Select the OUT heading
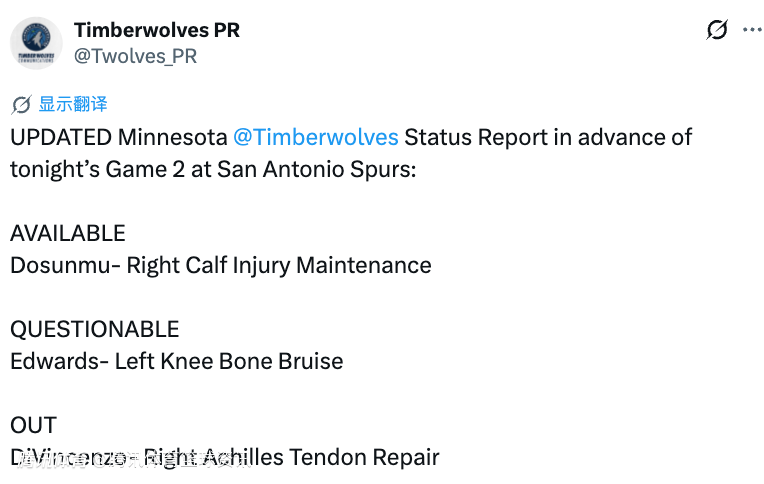 [x=34, y=426]
